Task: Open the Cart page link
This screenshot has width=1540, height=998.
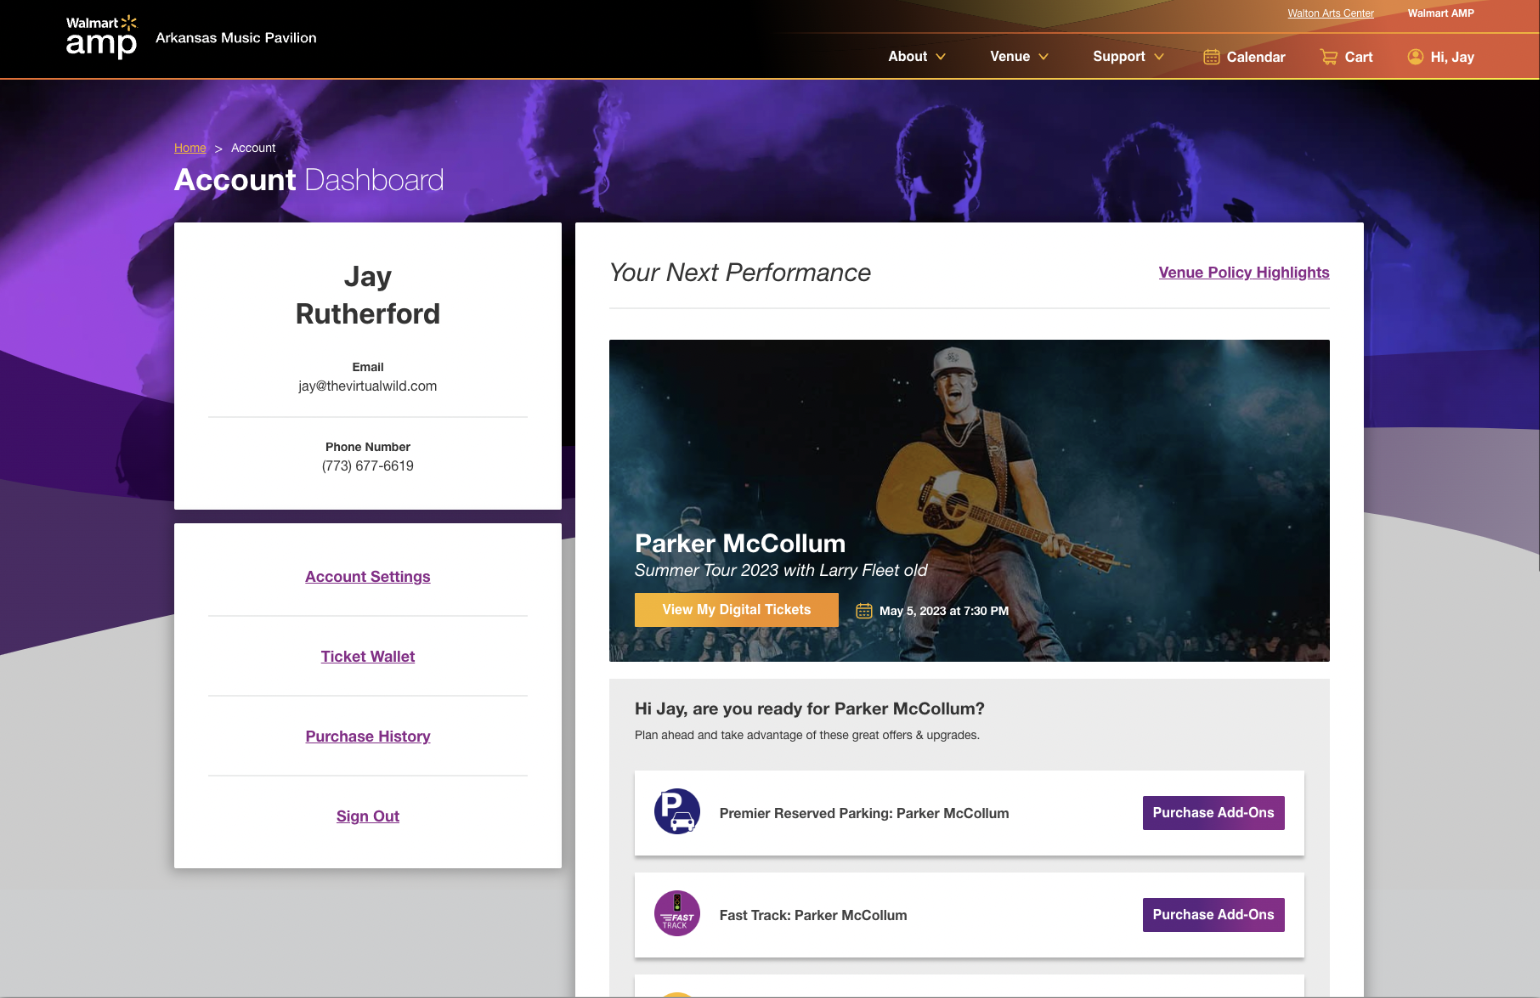Action: tap(1358, 57)
